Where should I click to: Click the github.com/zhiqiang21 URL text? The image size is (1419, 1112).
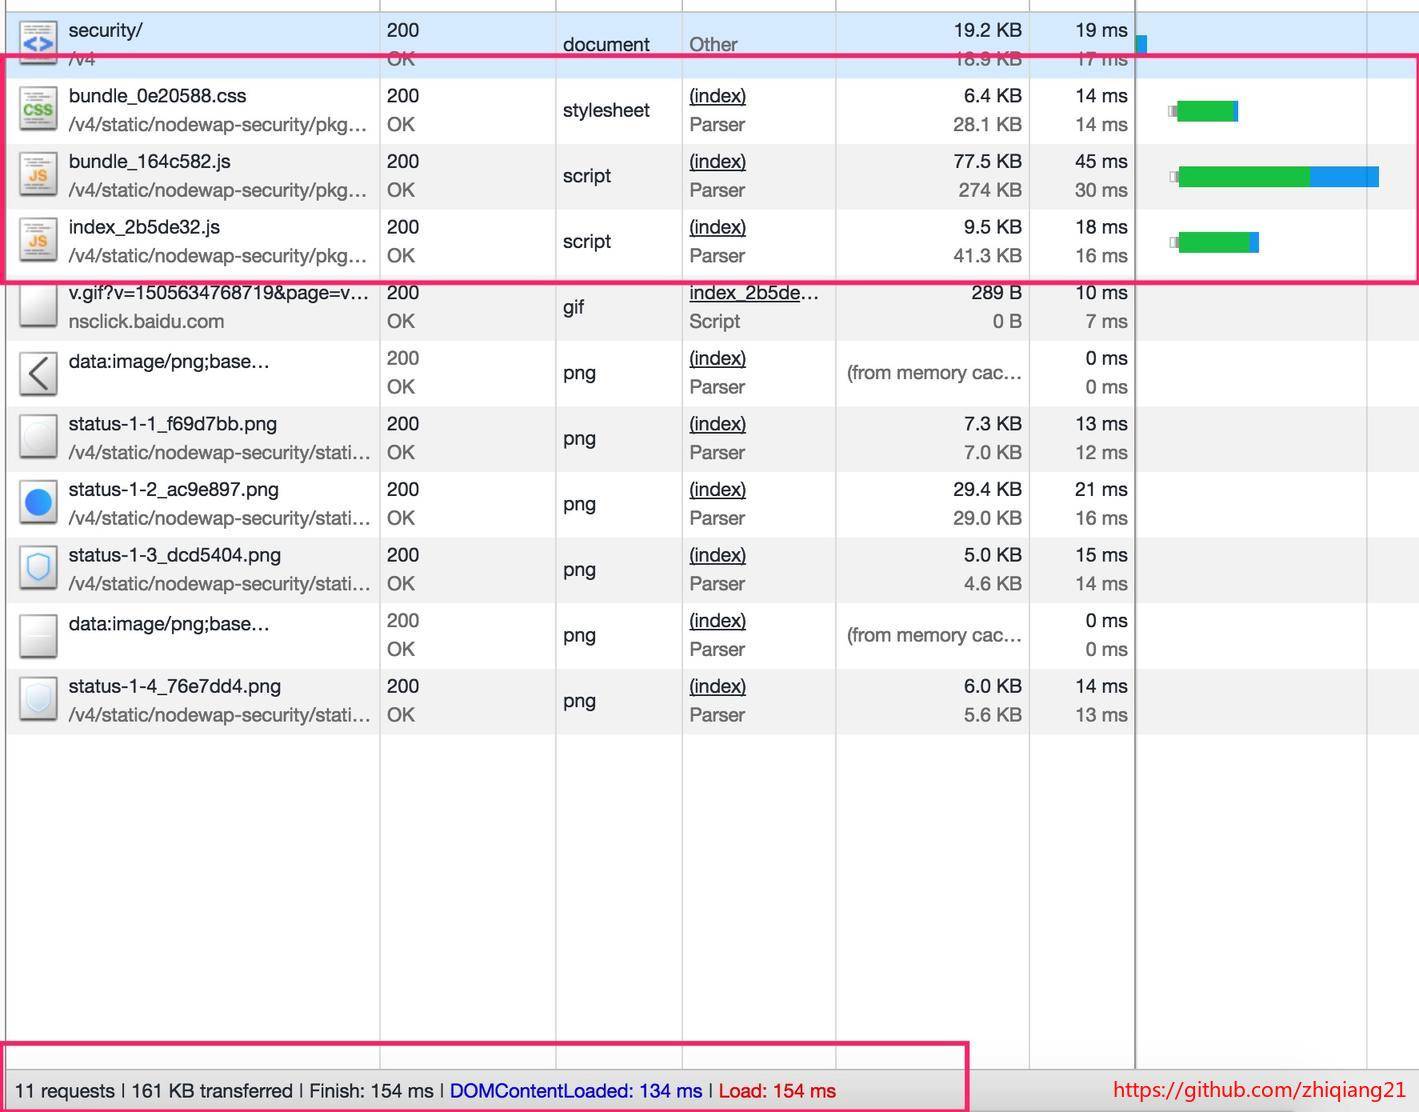(1258, 1090)
